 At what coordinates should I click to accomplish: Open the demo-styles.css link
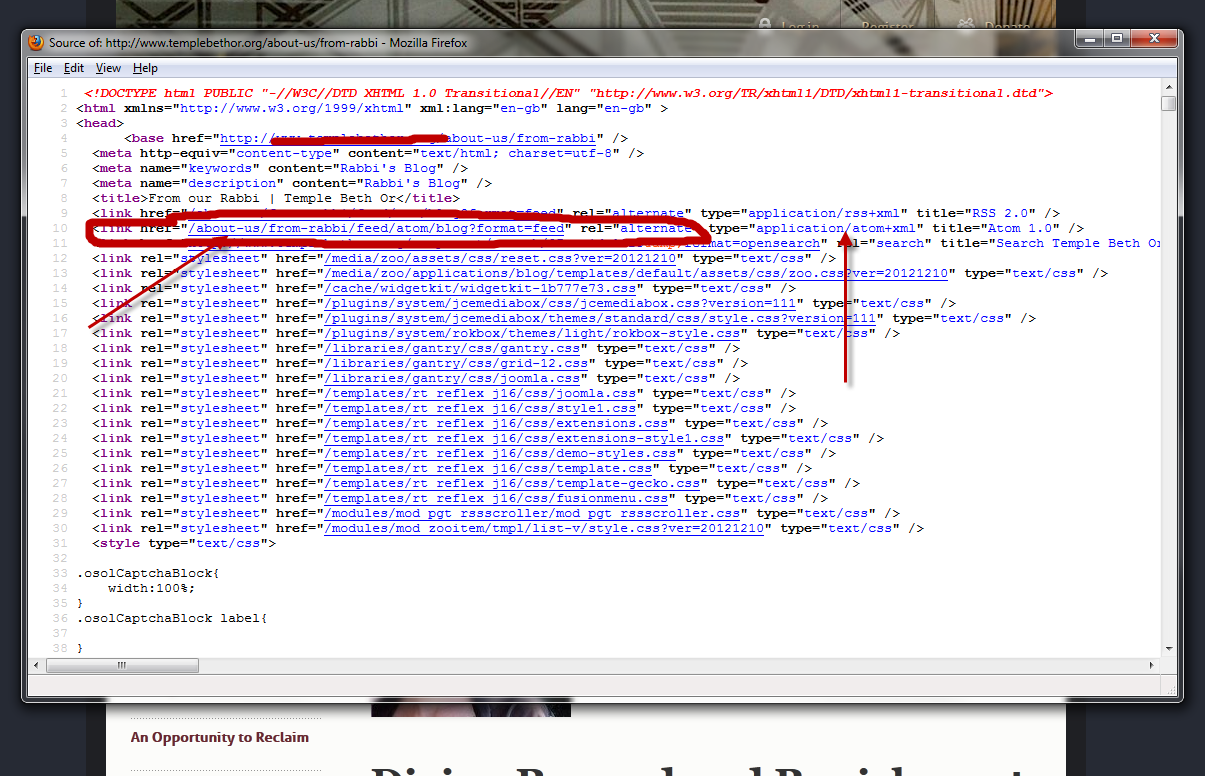pos(501,453)
